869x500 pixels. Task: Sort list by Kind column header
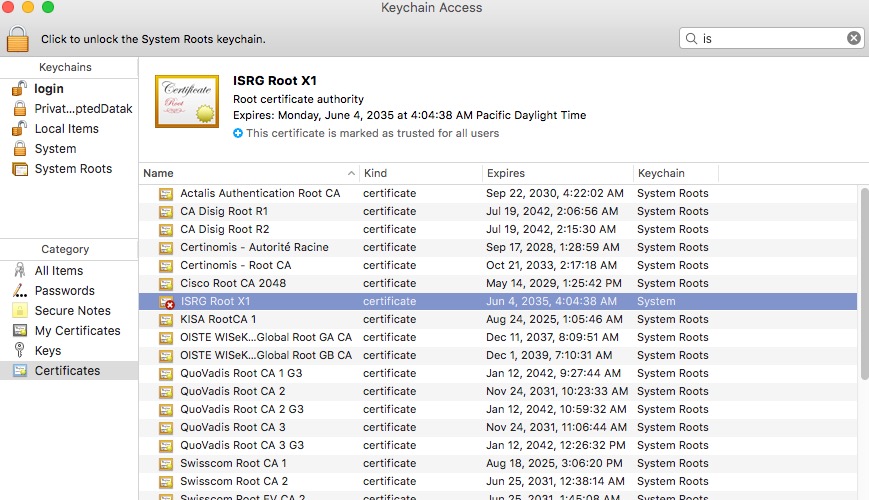pyautogui.click(x=418, y=173)
